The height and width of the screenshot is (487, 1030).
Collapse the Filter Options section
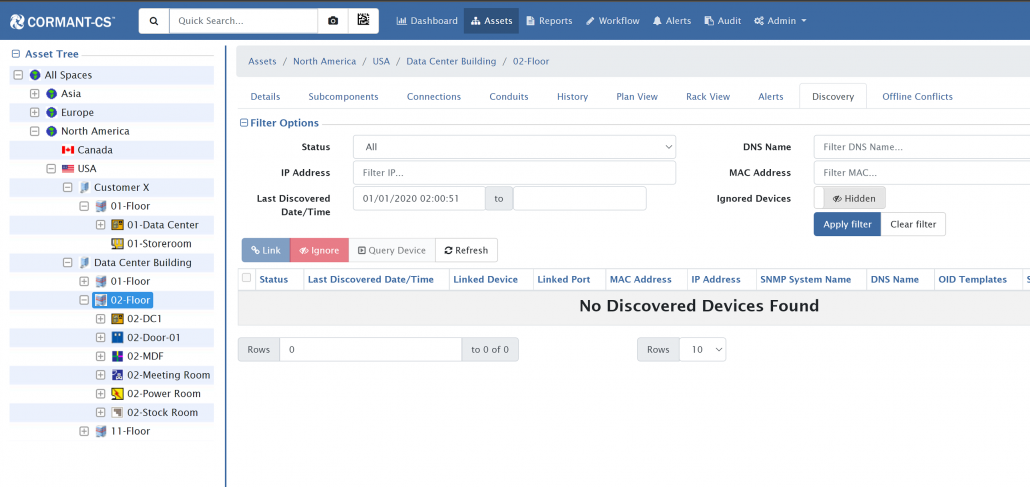pyautogui.click(x=244, y=123)
